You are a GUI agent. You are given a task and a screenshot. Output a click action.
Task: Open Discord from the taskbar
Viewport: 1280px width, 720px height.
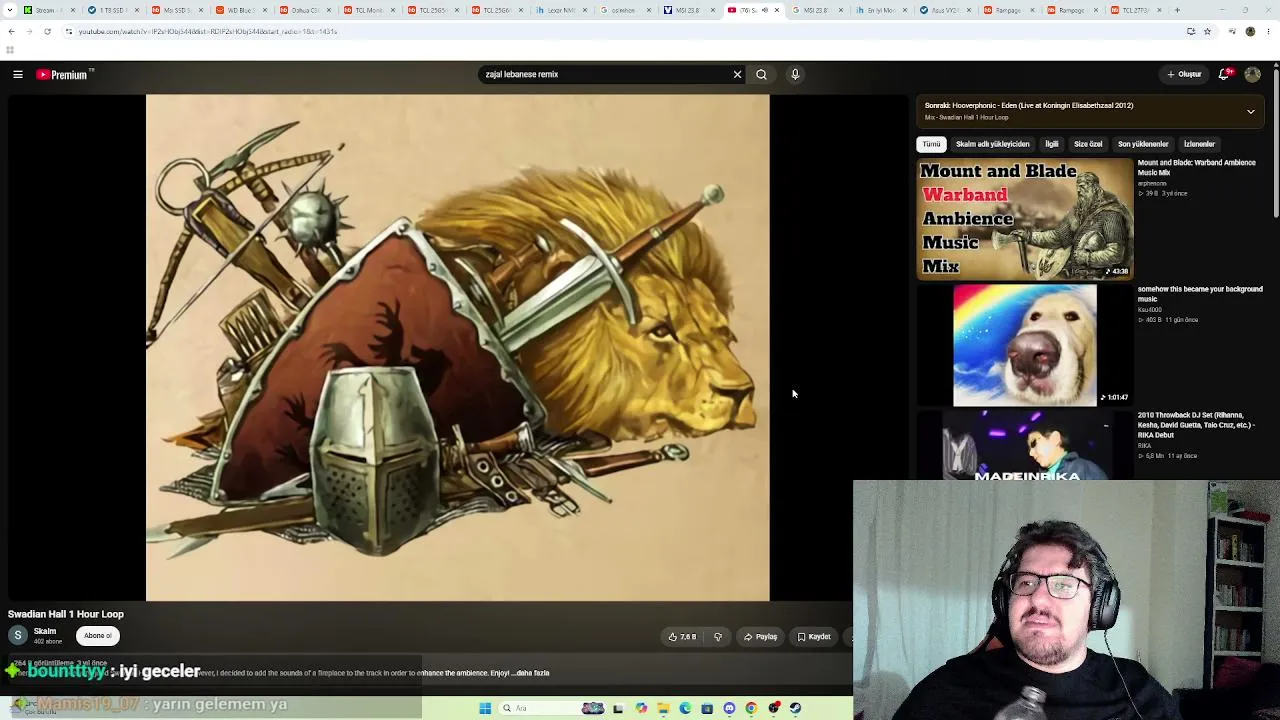[729, 708]
